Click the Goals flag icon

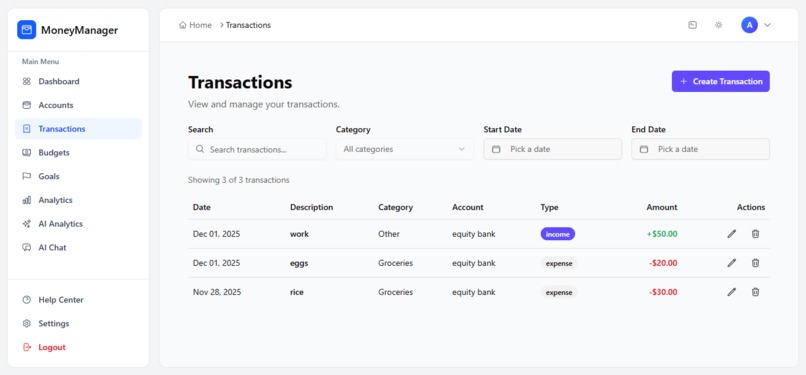pyautogui.click(x=27, y=176)
